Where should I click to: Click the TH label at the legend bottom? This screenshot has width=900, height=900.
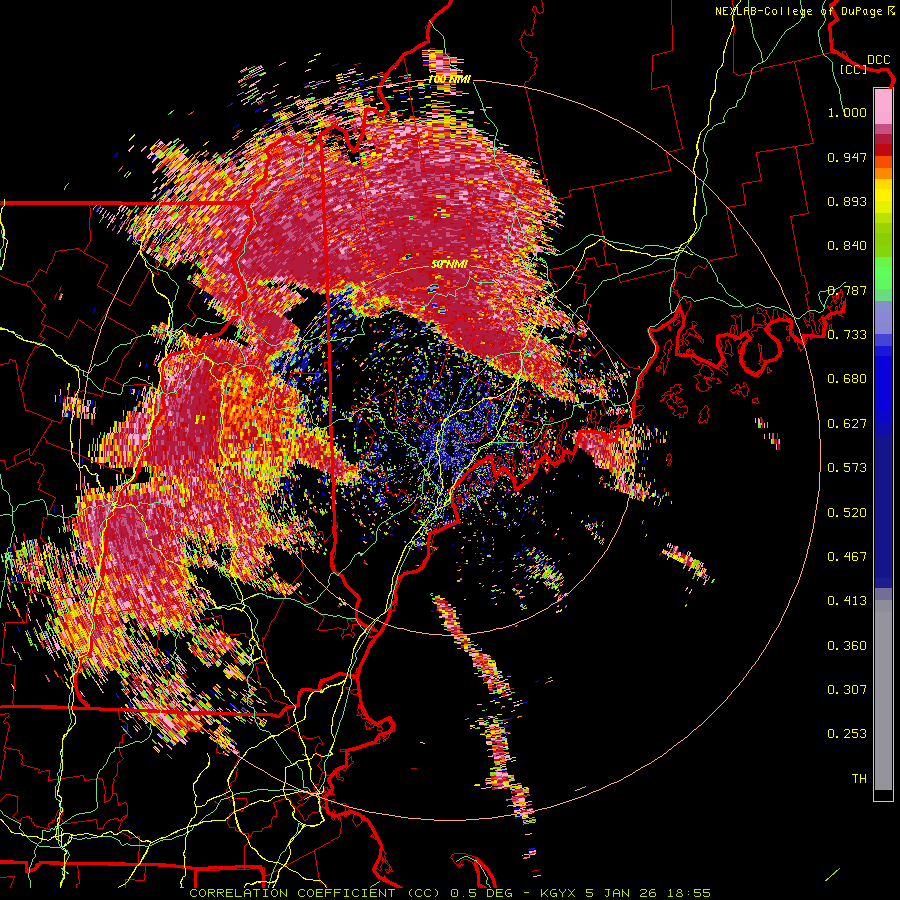pos(859,779)
